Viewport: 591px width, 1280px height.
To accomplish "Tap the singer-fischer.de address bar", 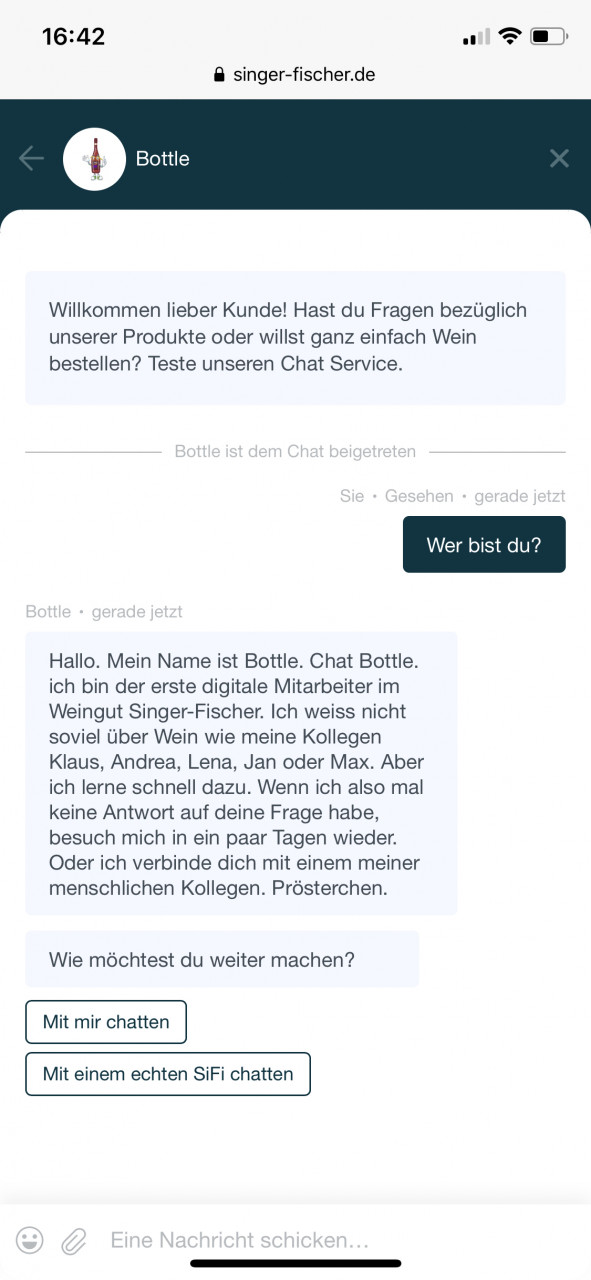I will click(302, 74).
